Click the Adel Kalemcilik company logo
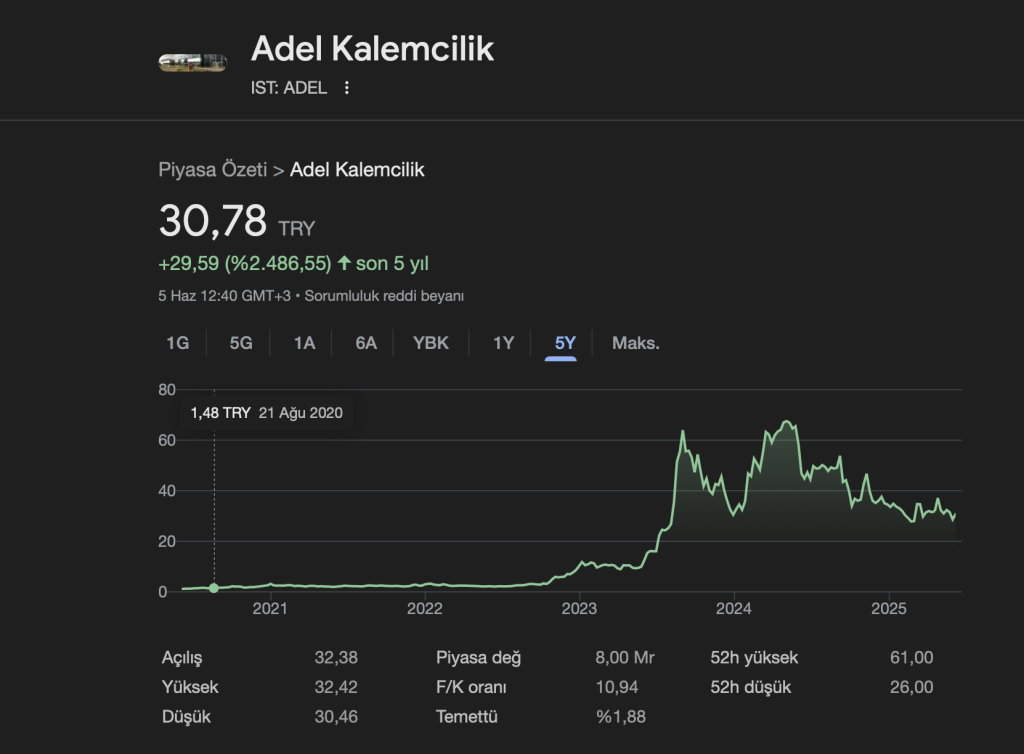 click(193, 63)
